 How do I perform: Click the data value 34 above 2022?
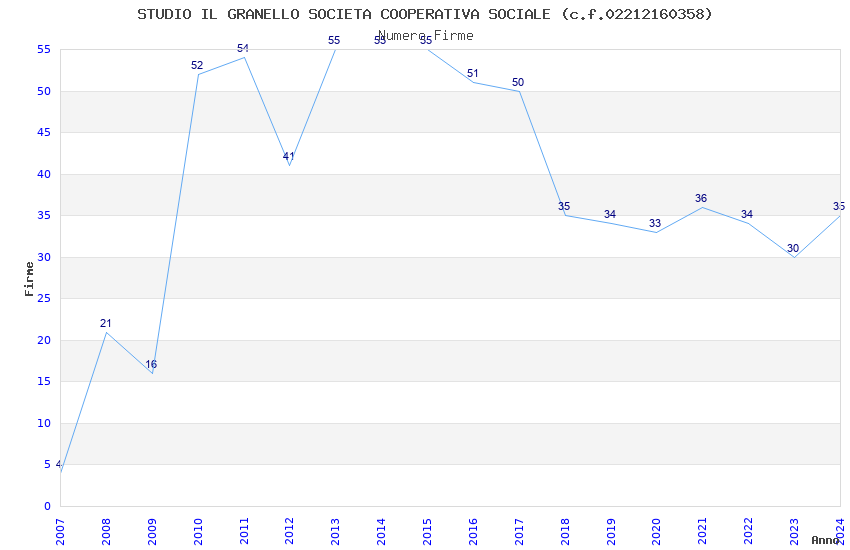pyautogui.click(x=747, y=215)
